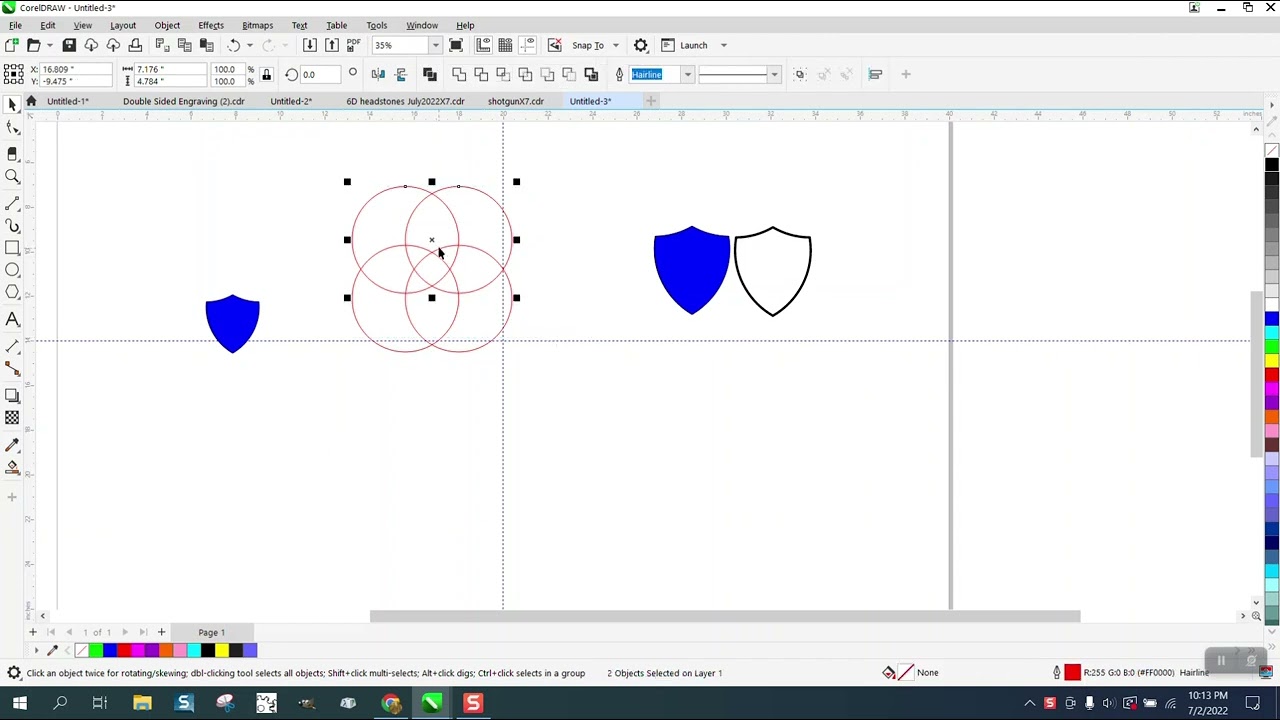Switch to the shotgunX7.cdr tab
1280x720 pixels.
[516, 101]
